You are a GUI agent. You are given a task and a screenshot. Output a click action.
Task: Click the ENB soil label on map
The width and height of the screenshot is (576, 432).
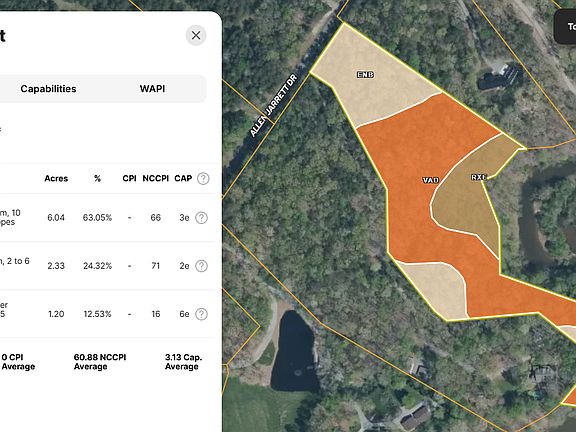tap(366, 75)
